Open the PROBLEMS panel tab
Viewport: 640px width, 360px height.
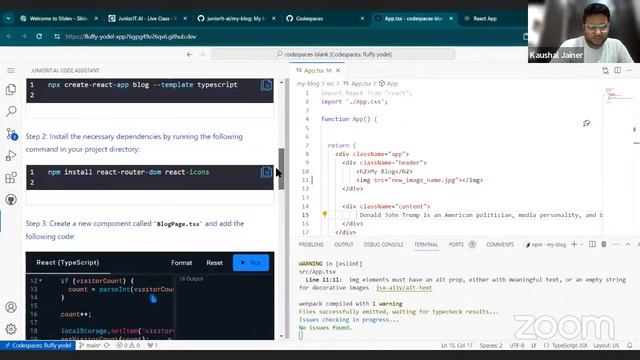tap(311, 244)
